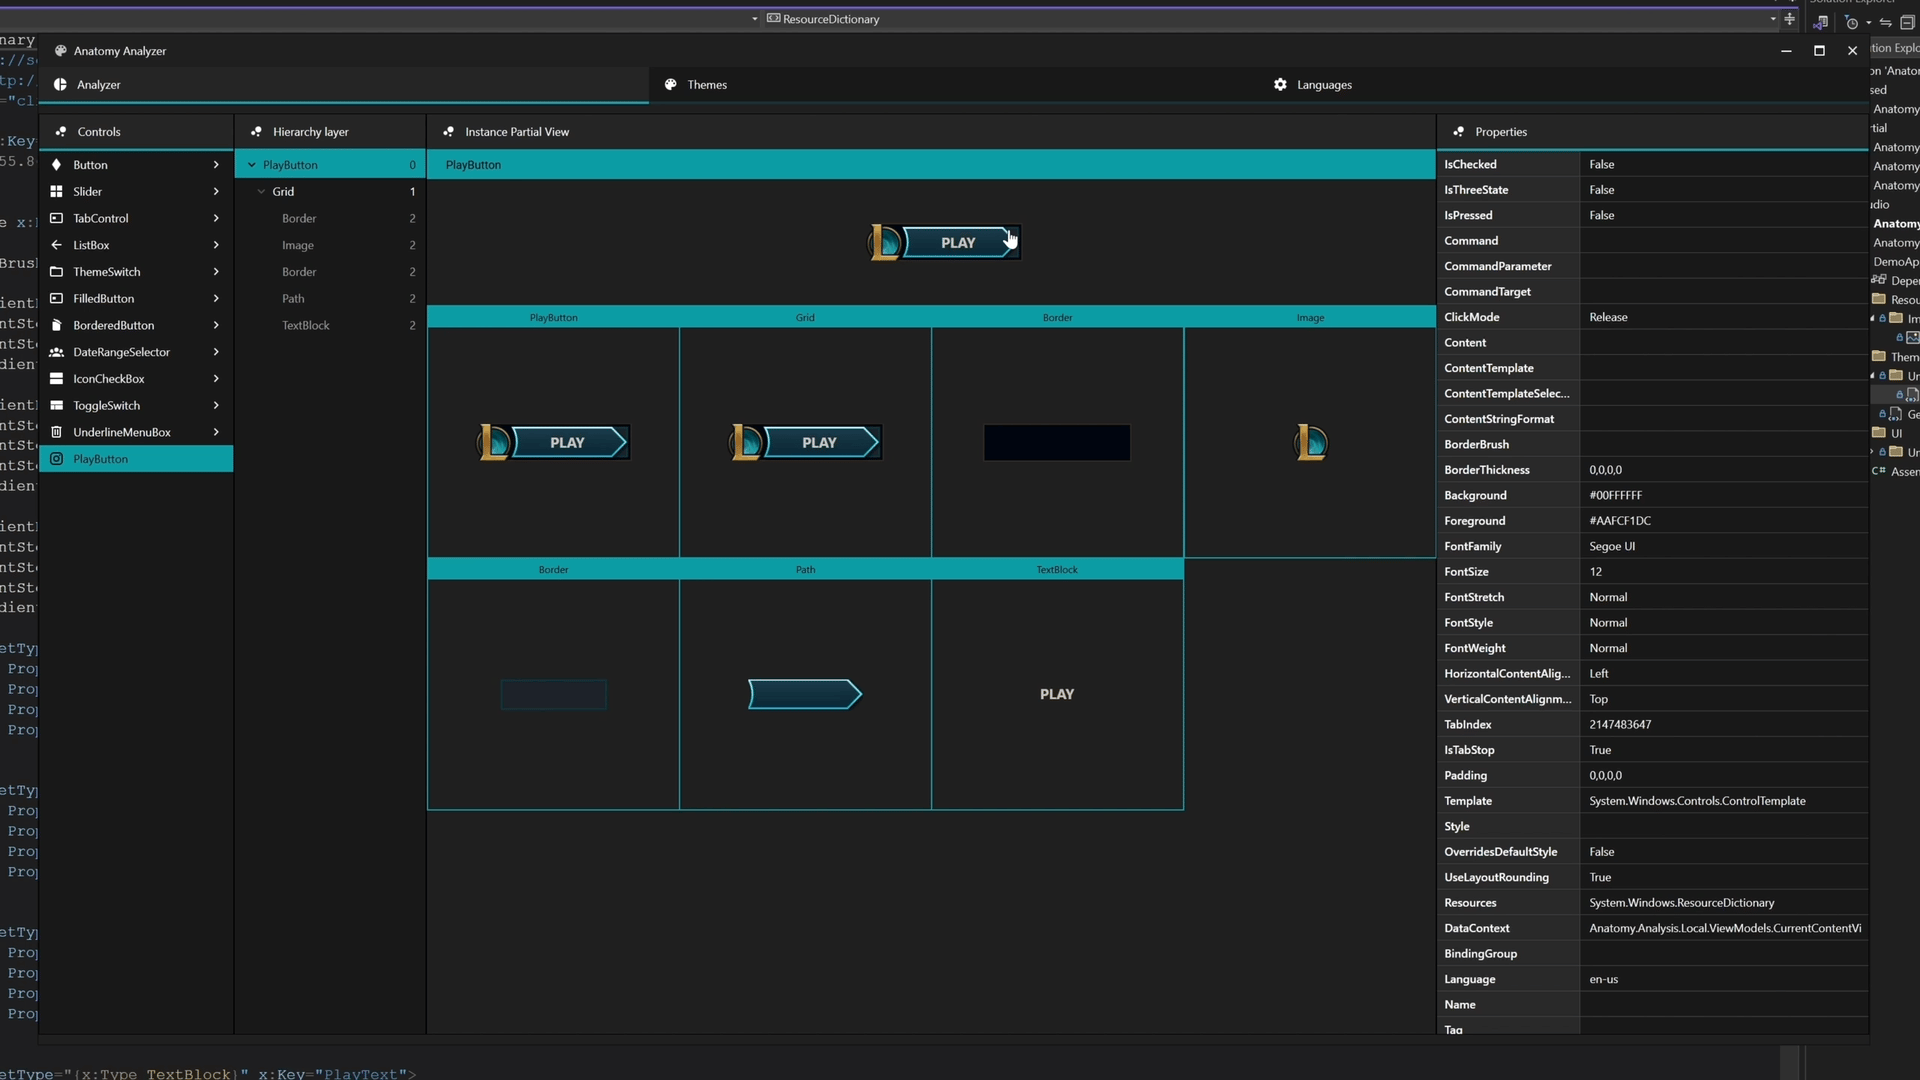
Task: Click PLAY button in Grid preview cell
Action: pyautogui.click(x=805, y=442)
